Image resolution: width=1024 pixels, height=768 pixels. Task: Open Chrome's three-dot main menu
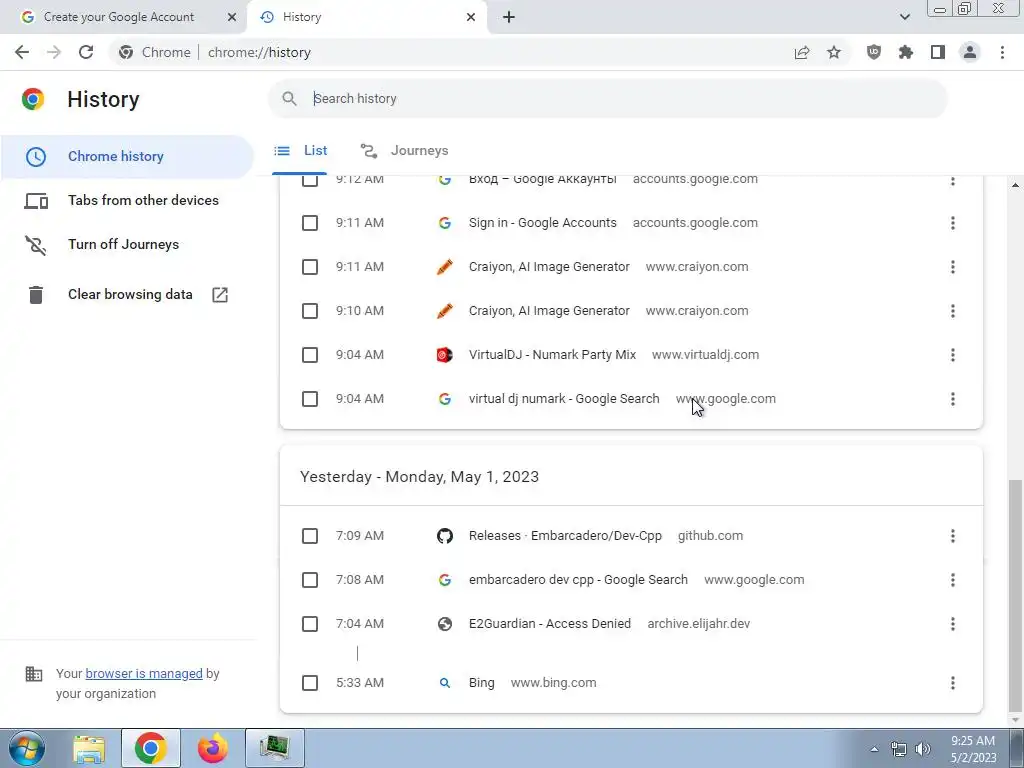[x=1002, y=52]
